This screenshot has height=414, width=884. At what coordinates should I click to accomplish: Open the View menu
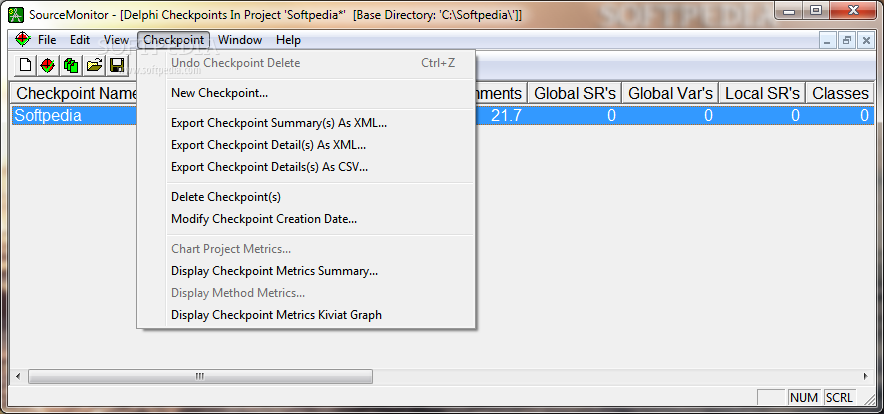click(x=116, y=40)
